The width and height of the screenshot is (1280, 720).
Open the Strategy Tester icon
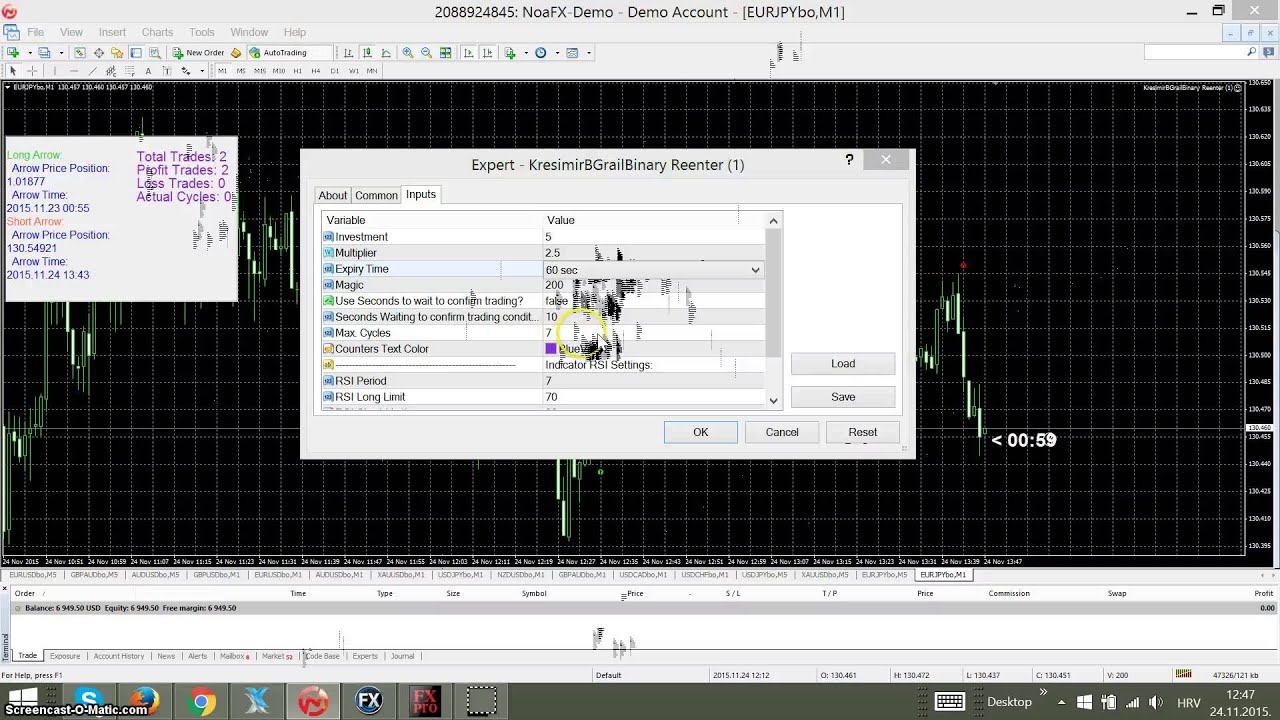click(155, 52)
